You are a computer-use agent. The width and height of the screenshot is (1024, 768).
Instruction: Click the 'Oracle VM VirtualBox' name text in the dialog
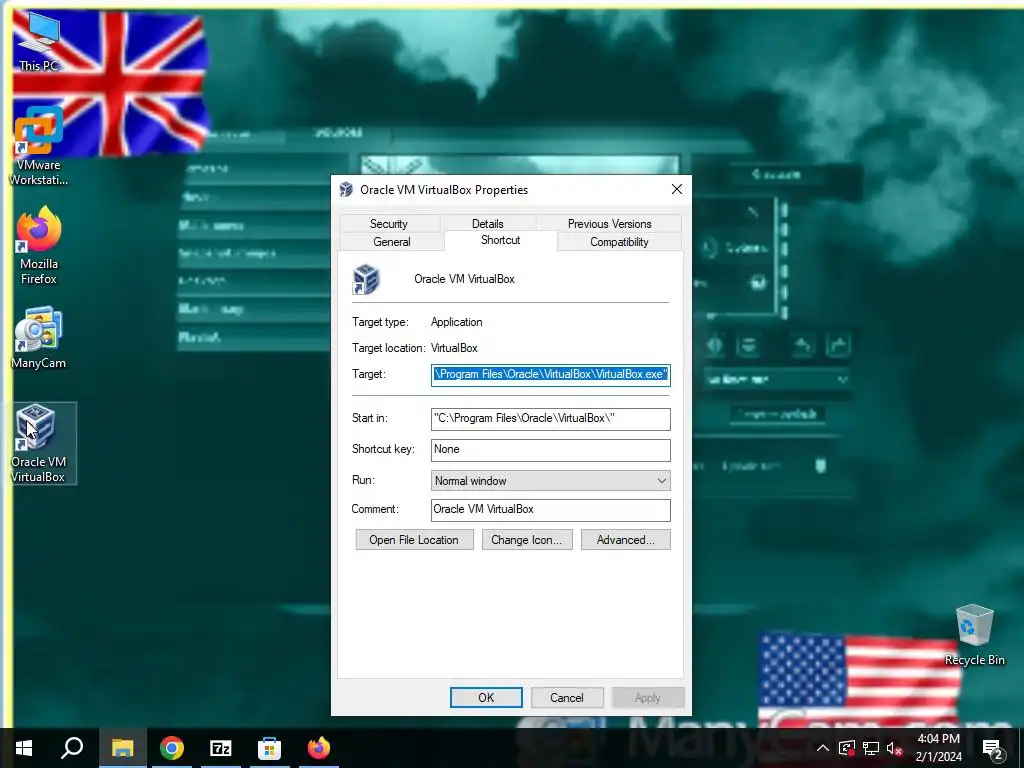tap(464, 279)
